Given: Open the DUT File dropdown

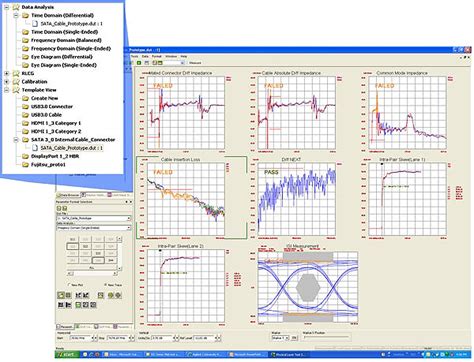Looking at the screenshot, I should [94, 218].
